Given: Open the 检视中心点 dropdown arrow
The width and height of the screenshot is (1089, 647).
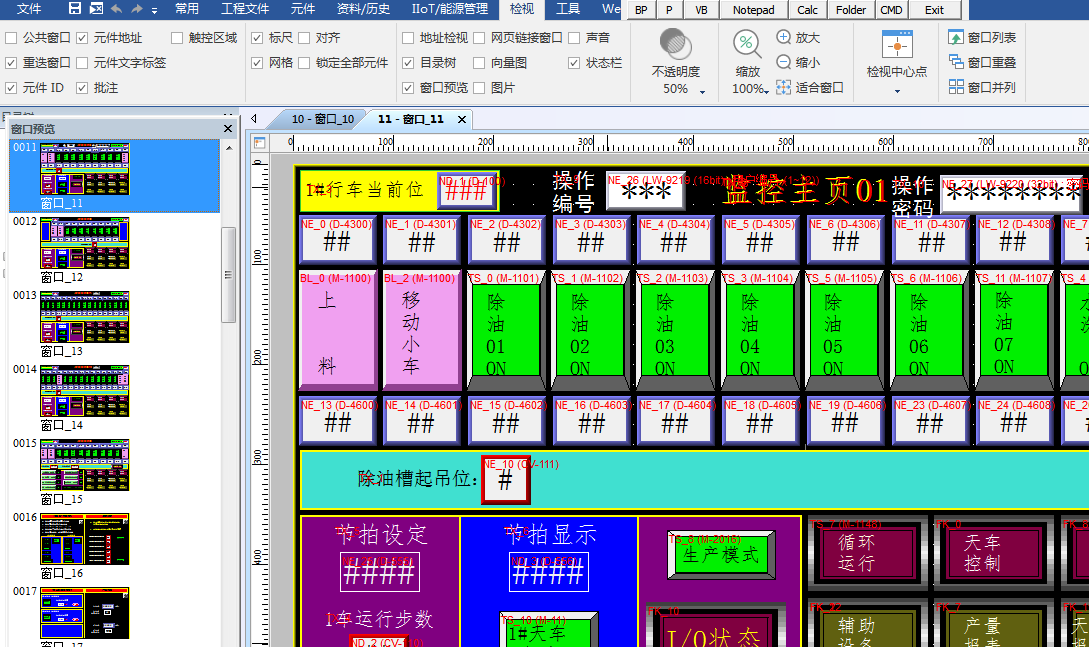Looking at the screenshot, I should click(896, 91).
